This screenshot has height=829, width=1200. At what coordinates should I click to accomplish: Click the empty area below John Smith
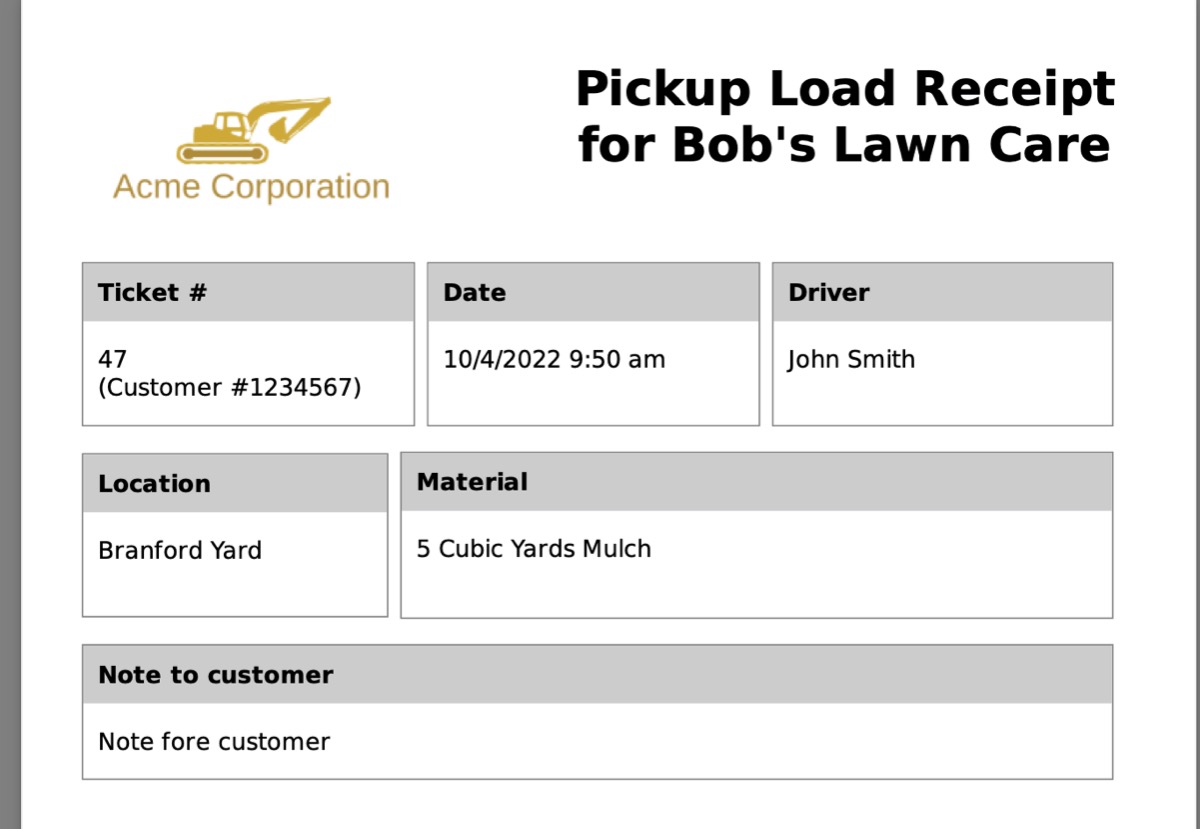[942, 400]
